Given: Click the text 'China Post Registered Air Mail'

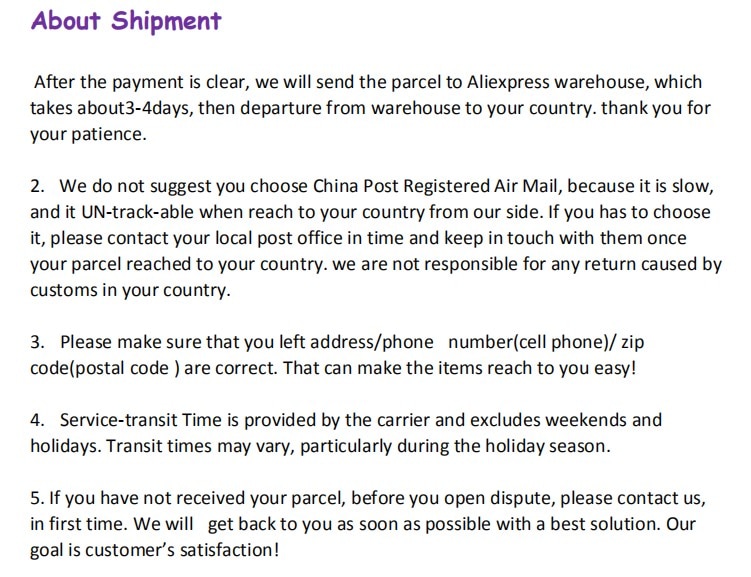Looking at the screenshot, I should point(437,186).
